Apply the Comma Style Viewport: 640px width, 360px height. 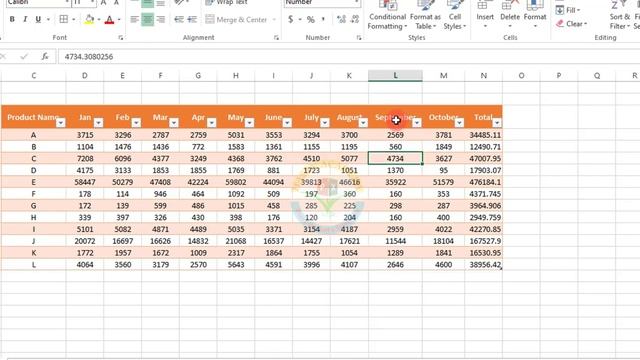[323, 19]
